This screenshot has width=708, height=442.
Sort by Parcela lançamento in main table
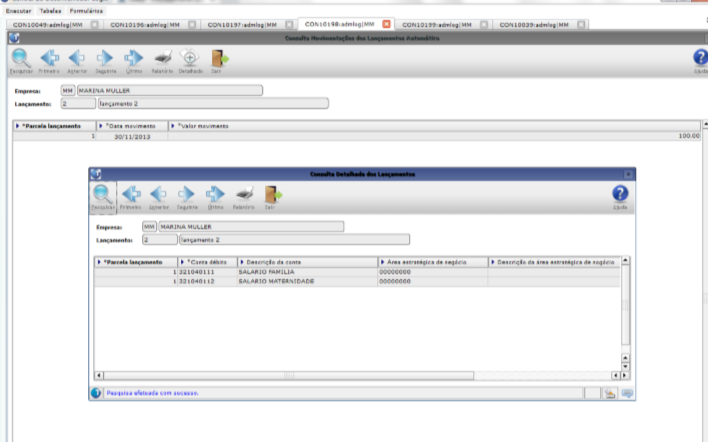pos(54,126)
